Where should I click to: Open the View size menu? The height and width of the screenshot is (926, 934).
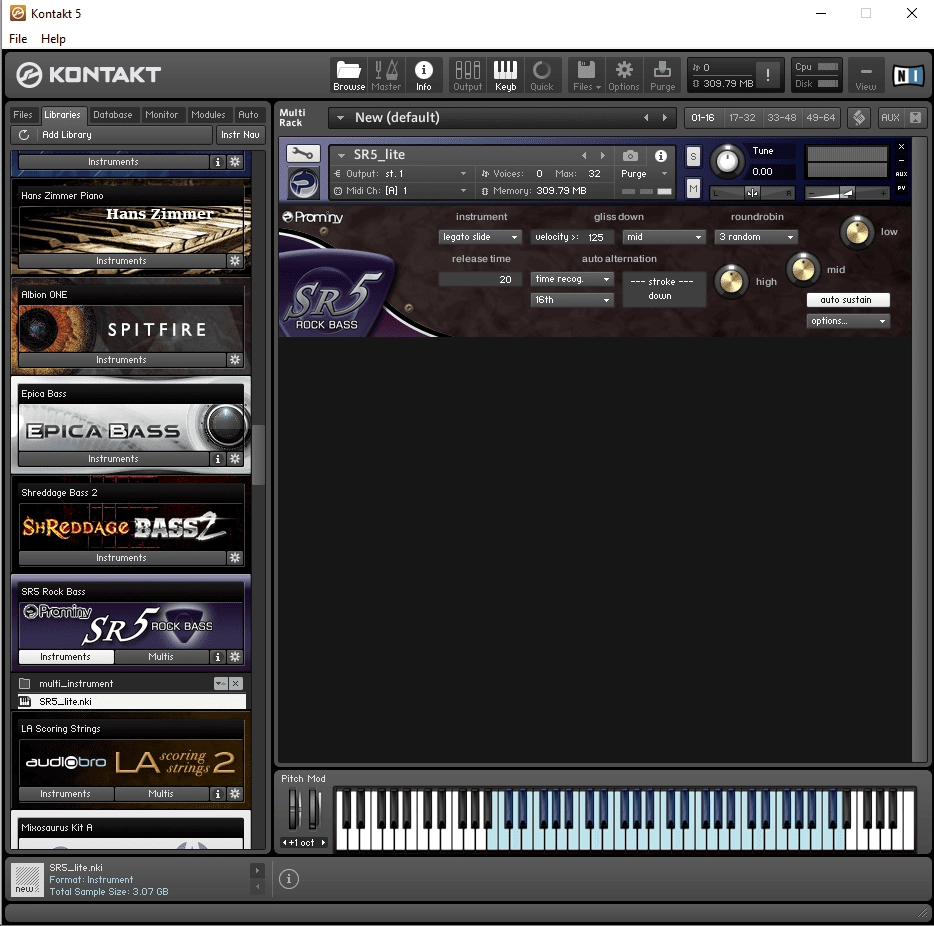coord(865,76)
